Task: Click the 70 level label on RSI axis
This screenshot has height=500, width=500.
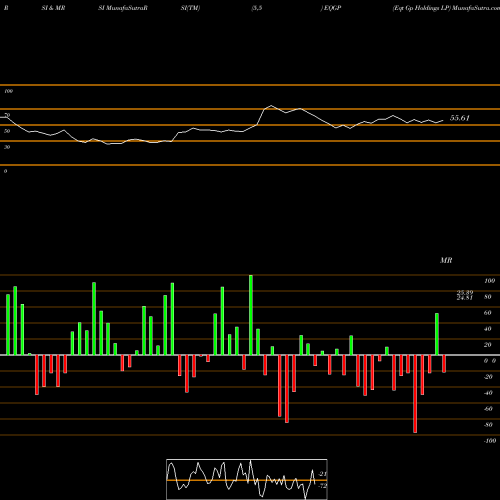Action: (x=7, y=115)
